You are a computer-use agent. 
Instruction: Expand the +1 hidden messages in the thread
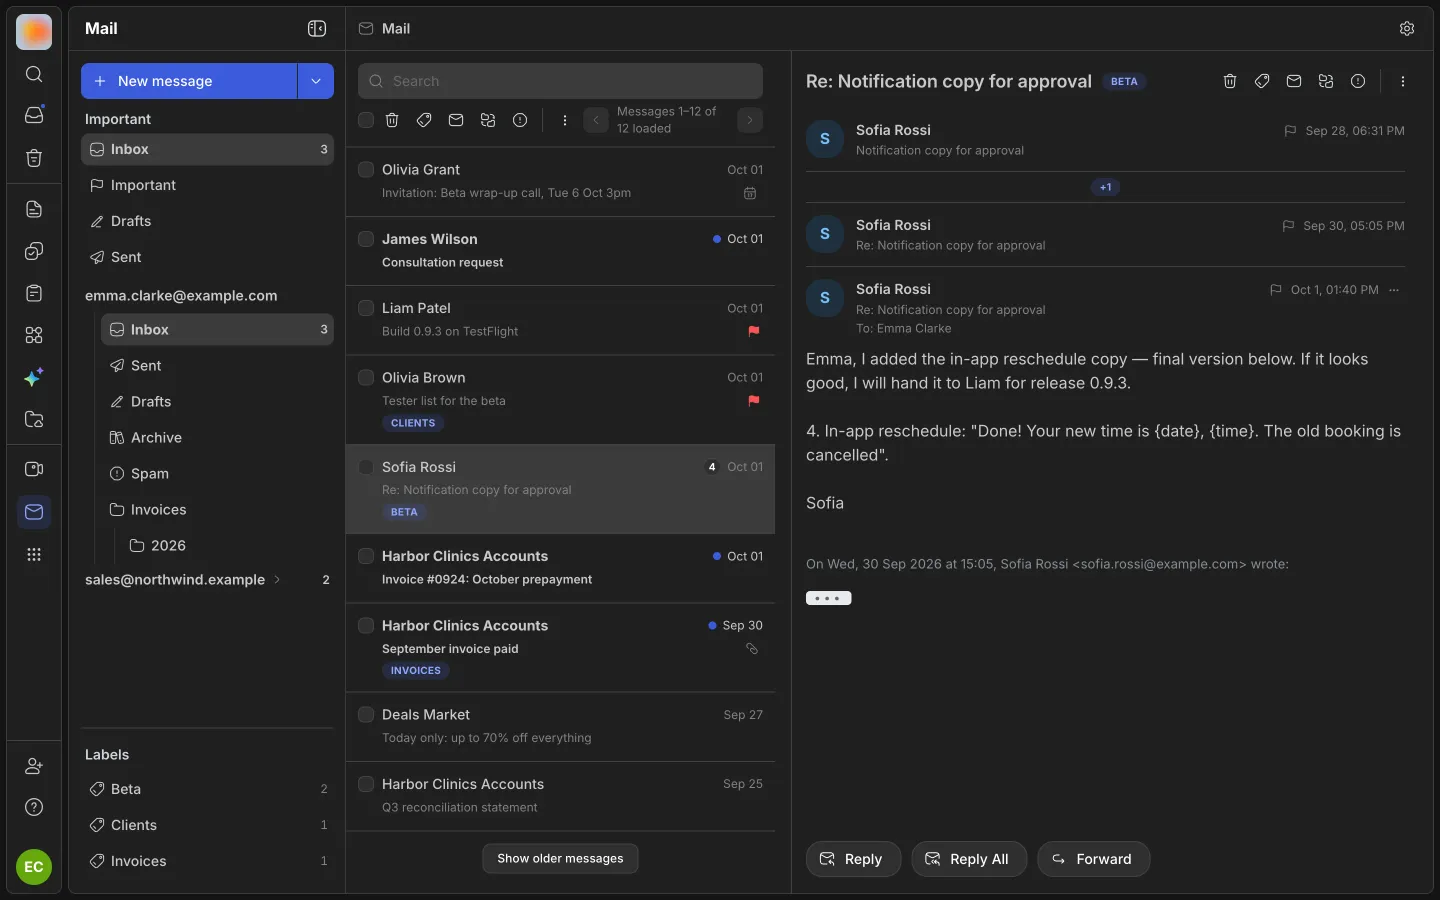click(1105, 187)
